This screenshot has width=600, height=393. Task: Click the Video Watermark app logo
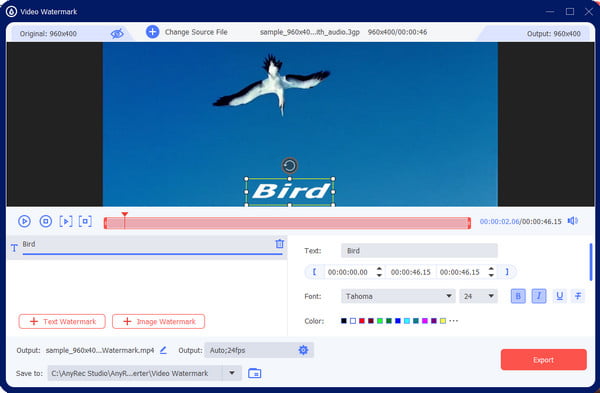pyautogui.click(x=11, y=11)
